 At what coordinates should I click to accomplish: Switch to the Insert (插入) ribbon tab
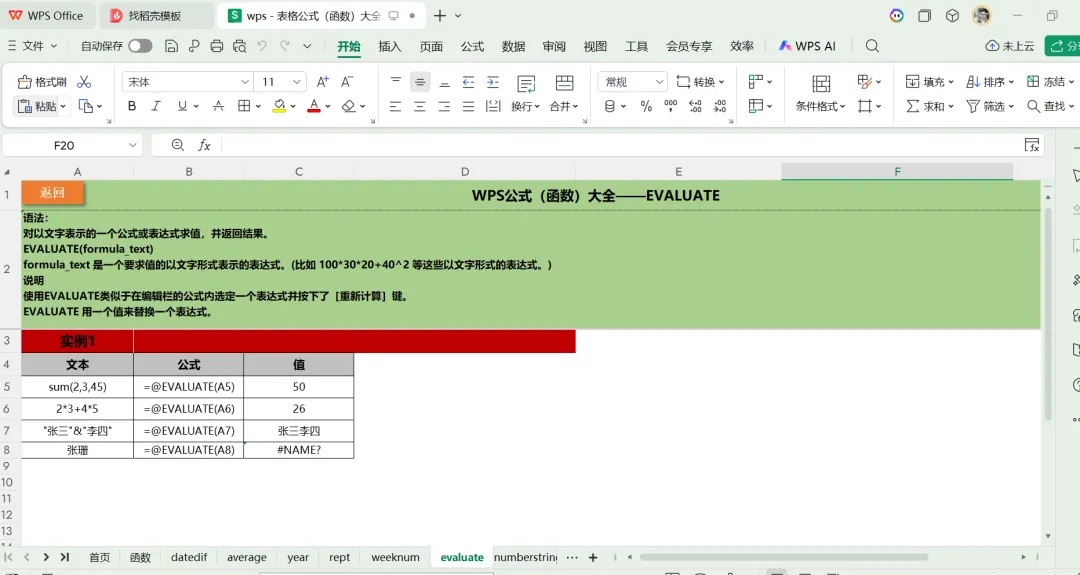pos(390,46)
